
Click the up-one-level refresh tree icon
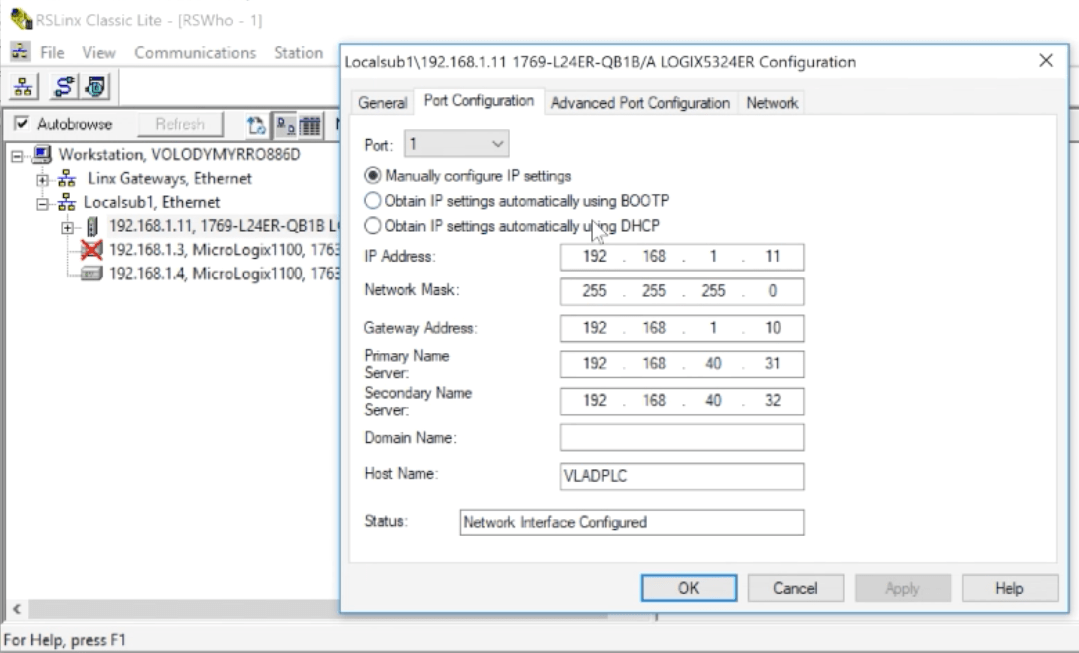pyautogui.click(x=257, y=125)
